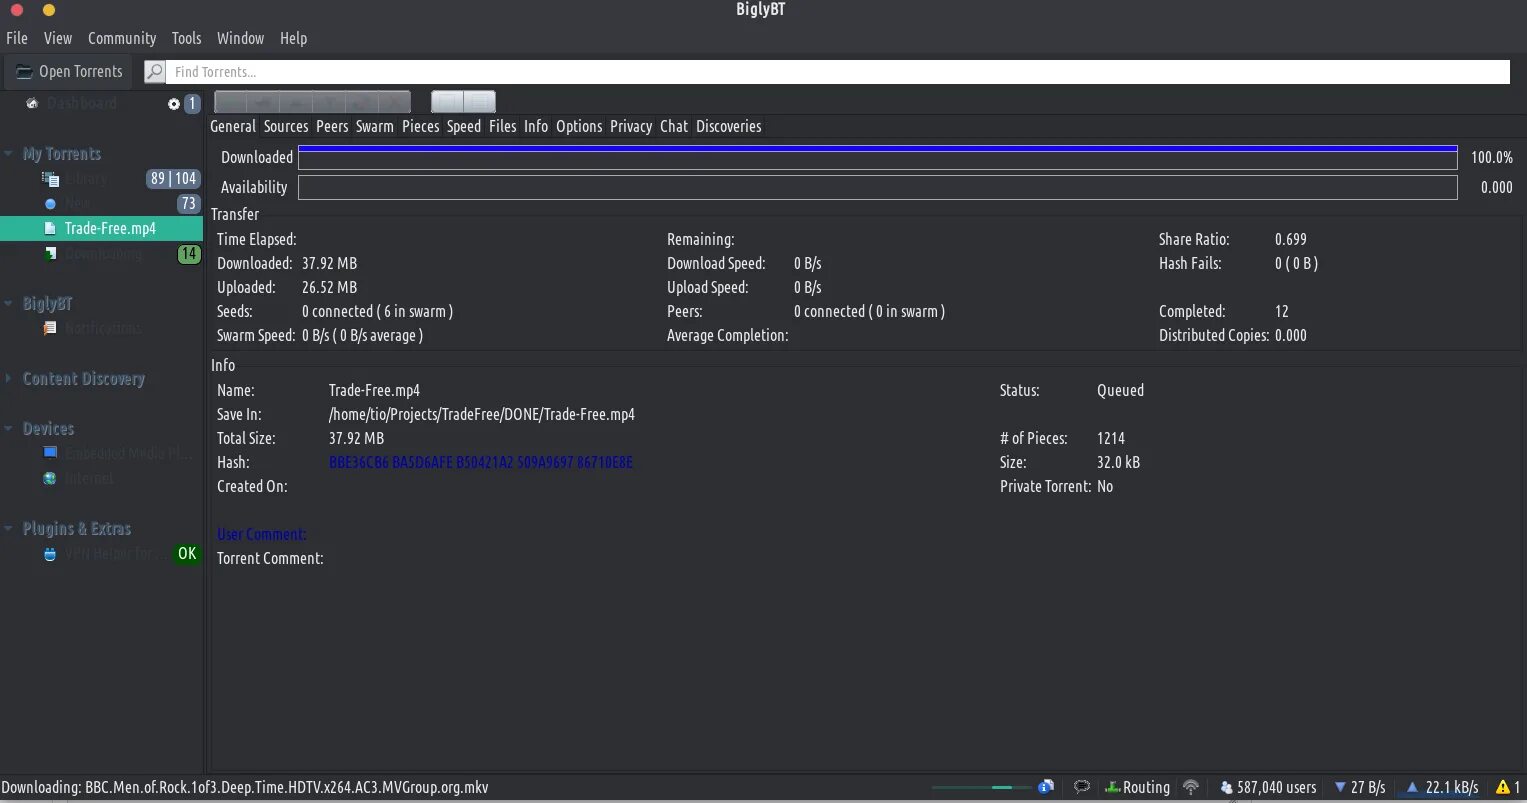The image size is (1527, 803).
Task: Click the Dashboard gear settings icon
Action: click(174, 104)
